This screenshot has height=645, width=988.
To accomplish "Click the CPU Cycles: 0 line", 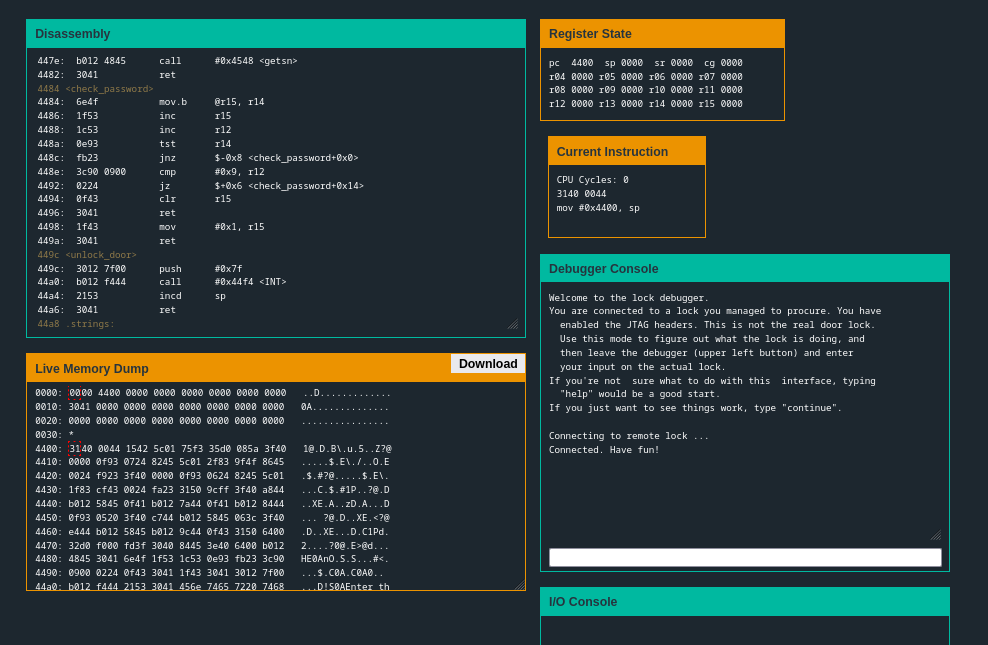I will pos(592,180).
